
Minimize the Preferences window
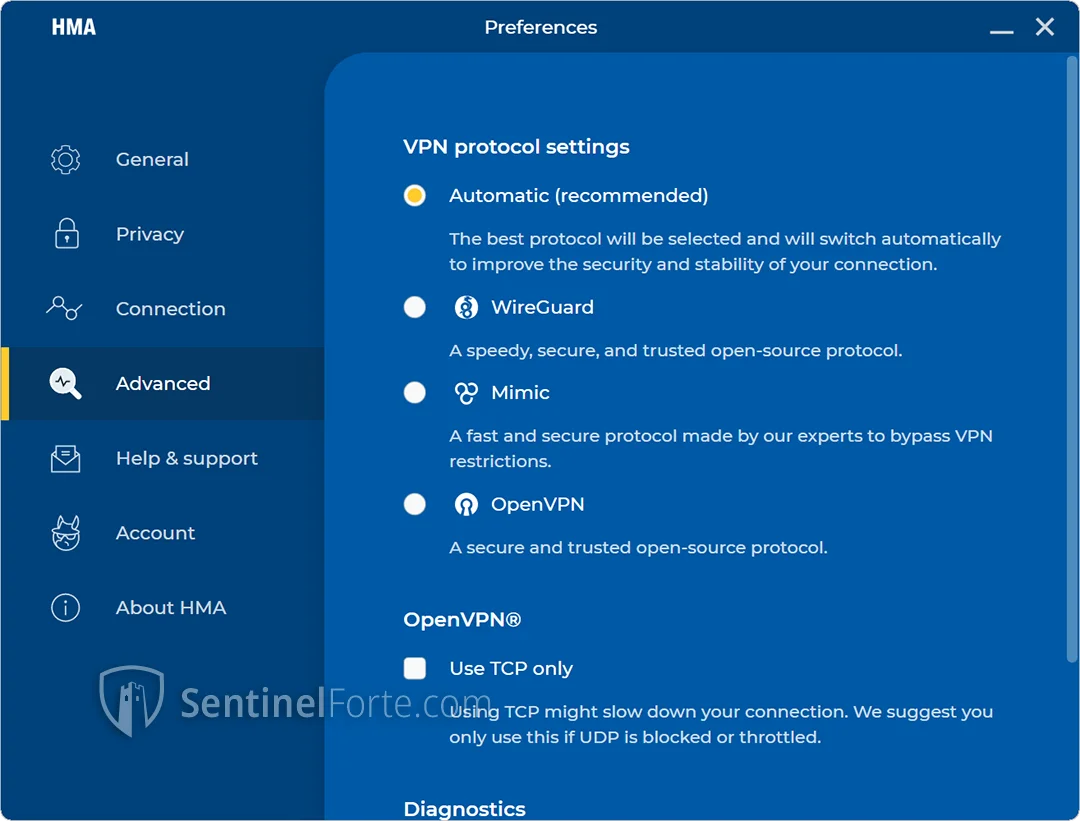[x=1002, y=29]
